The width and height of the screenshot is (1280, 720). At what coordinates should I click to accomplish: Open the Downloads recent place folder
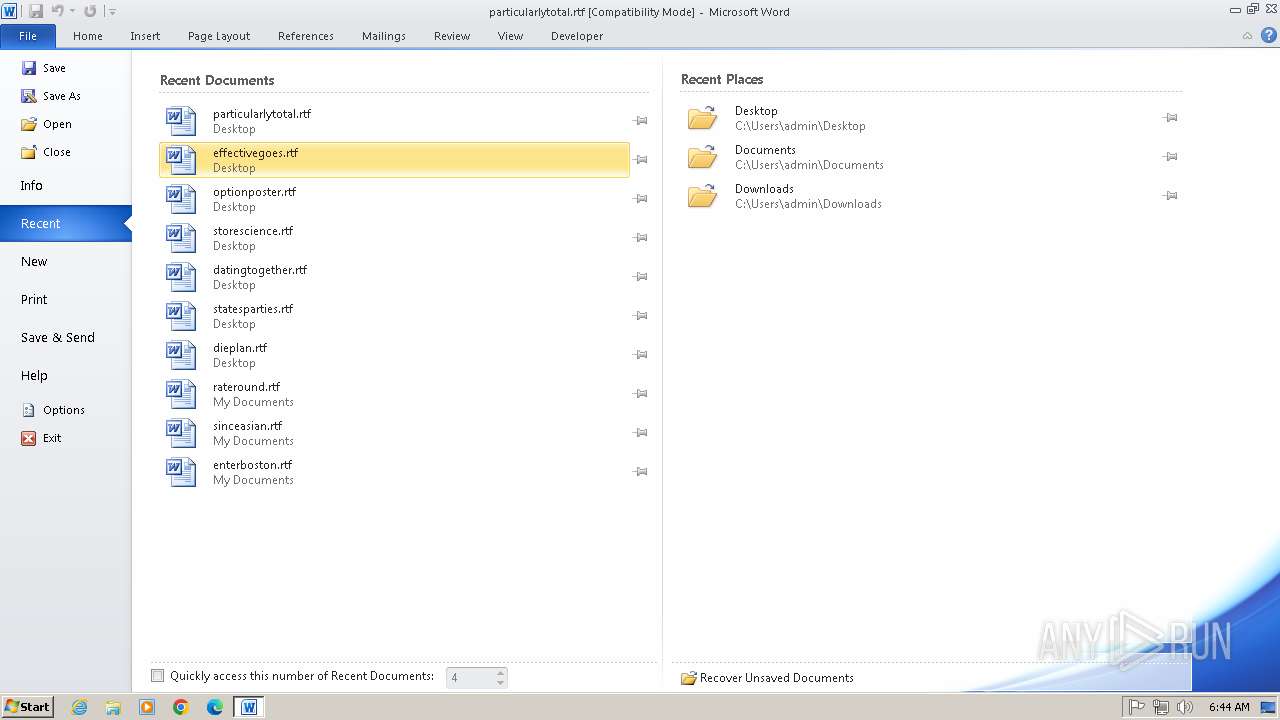pyautogui.click(x=920, y=196)
